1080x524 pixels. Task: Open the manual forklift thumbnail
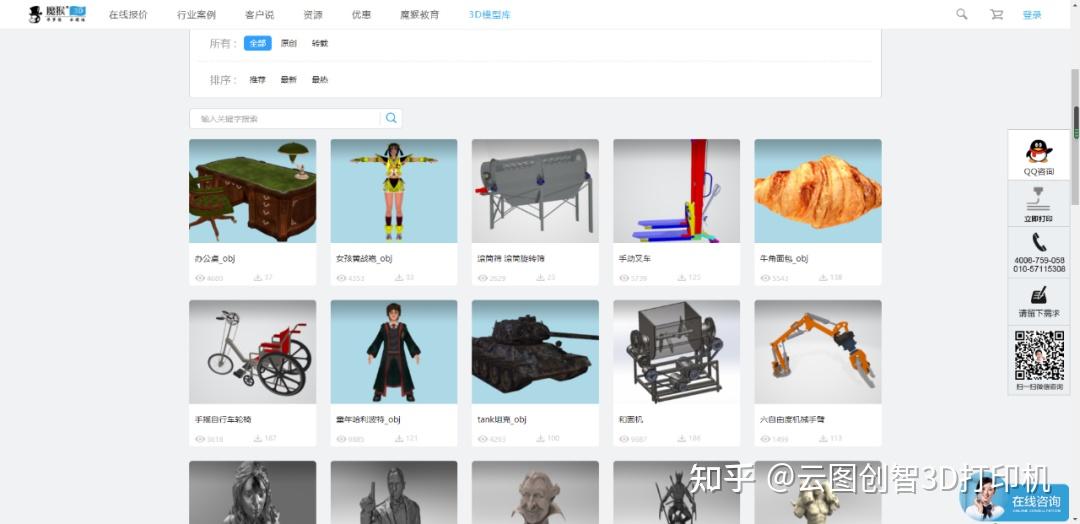pyautogui.click(x=676, y=191)
